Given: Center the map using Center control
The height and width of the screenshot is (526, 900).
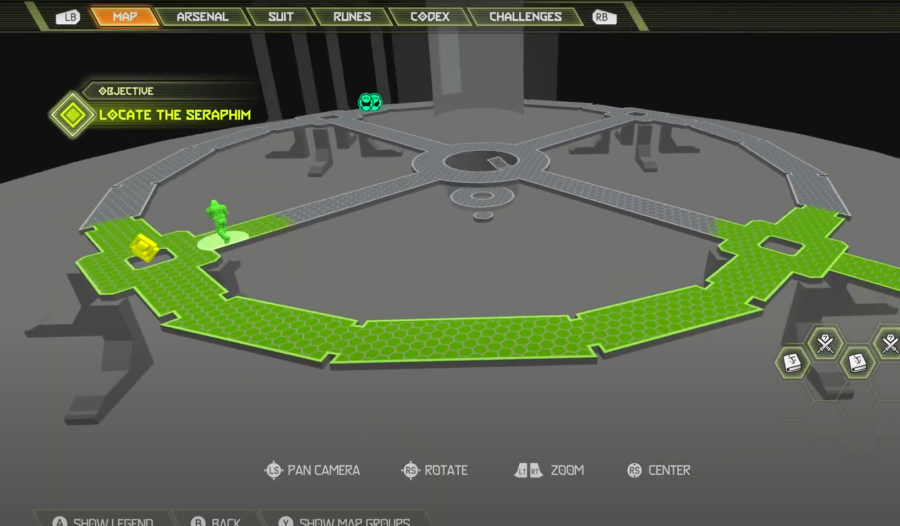Looking at the screenshot, I should (658, 470).
